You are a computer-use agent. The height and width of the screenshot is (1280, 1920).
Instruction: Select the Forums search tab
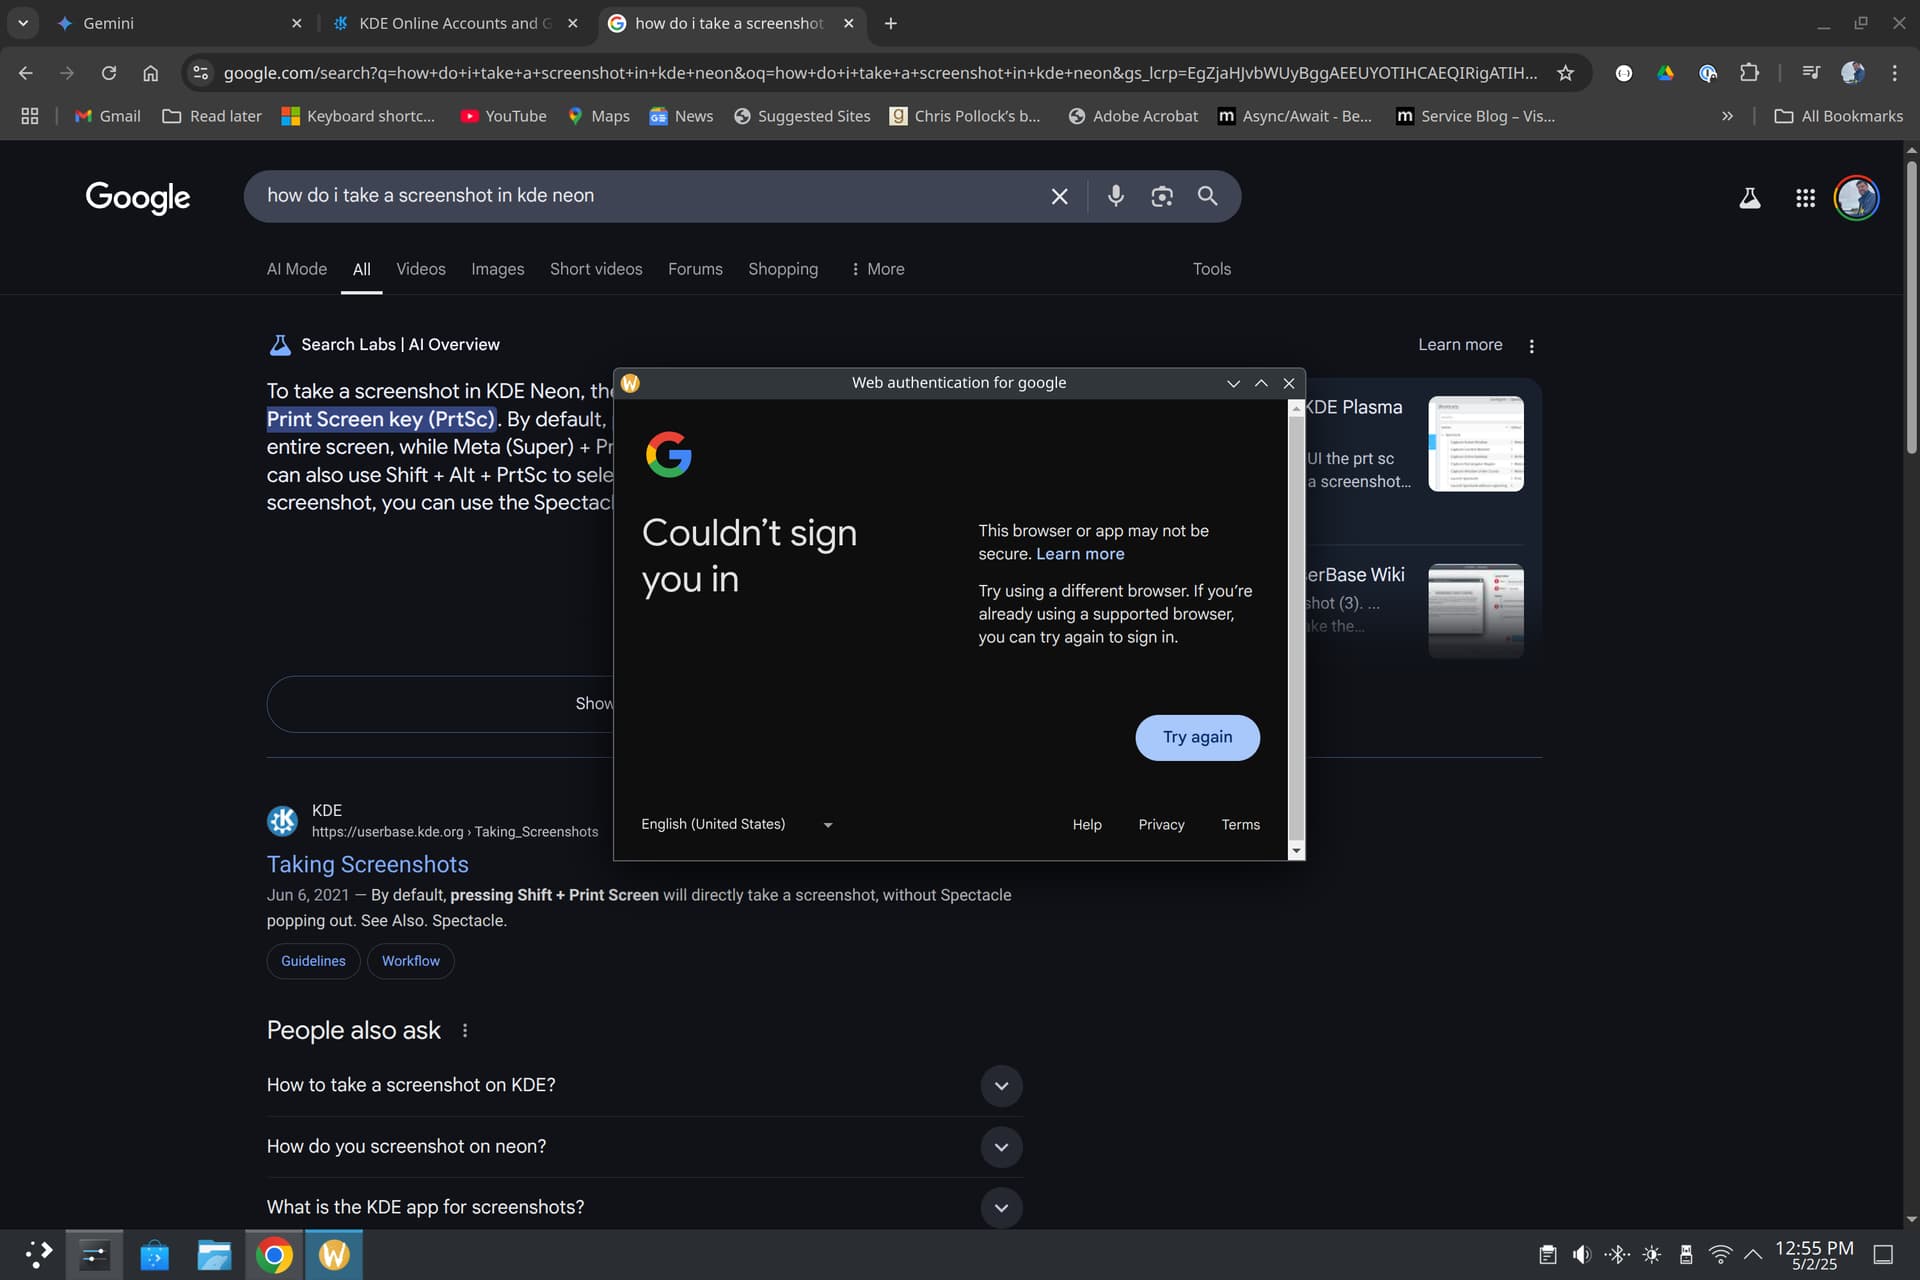coord(695,269)
